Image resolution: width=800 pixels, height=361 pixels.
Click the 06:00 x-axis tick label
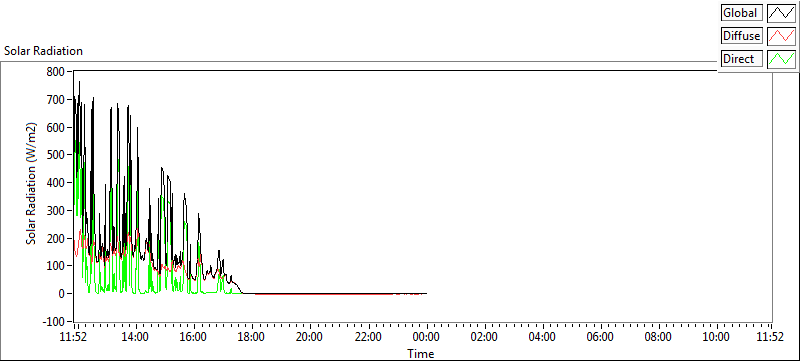coord(600,337)
